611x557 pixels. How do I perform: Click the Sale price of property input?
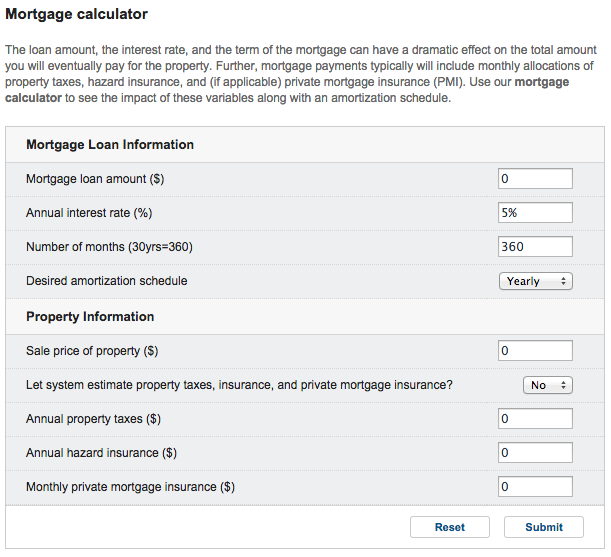click(x=535, y=351)
